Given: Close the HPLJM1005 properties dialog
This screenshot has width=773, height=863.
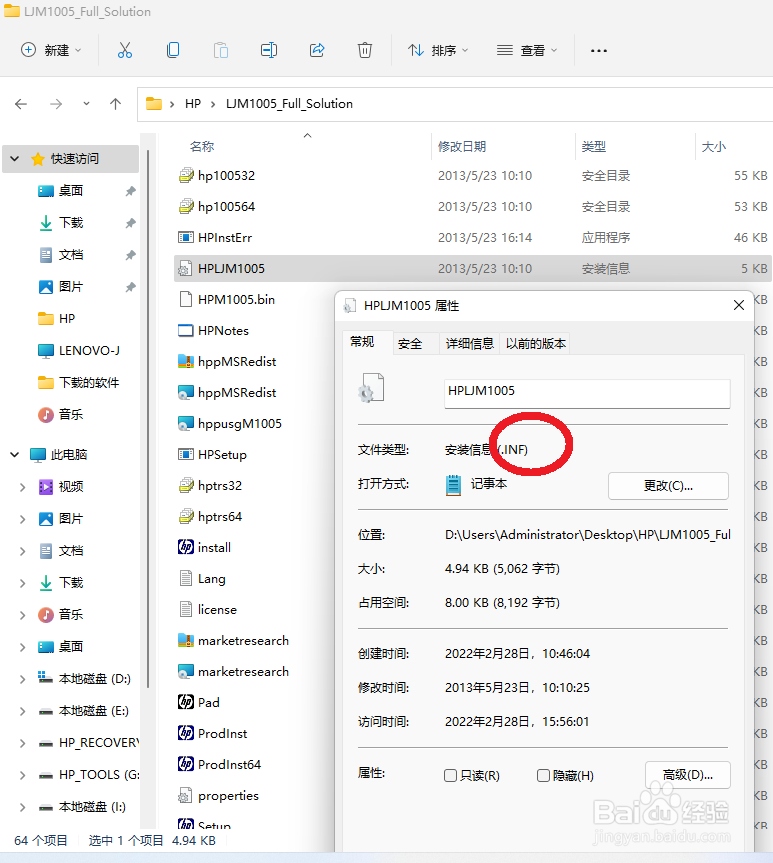Looking at the screenshot, I should point(739,305).
